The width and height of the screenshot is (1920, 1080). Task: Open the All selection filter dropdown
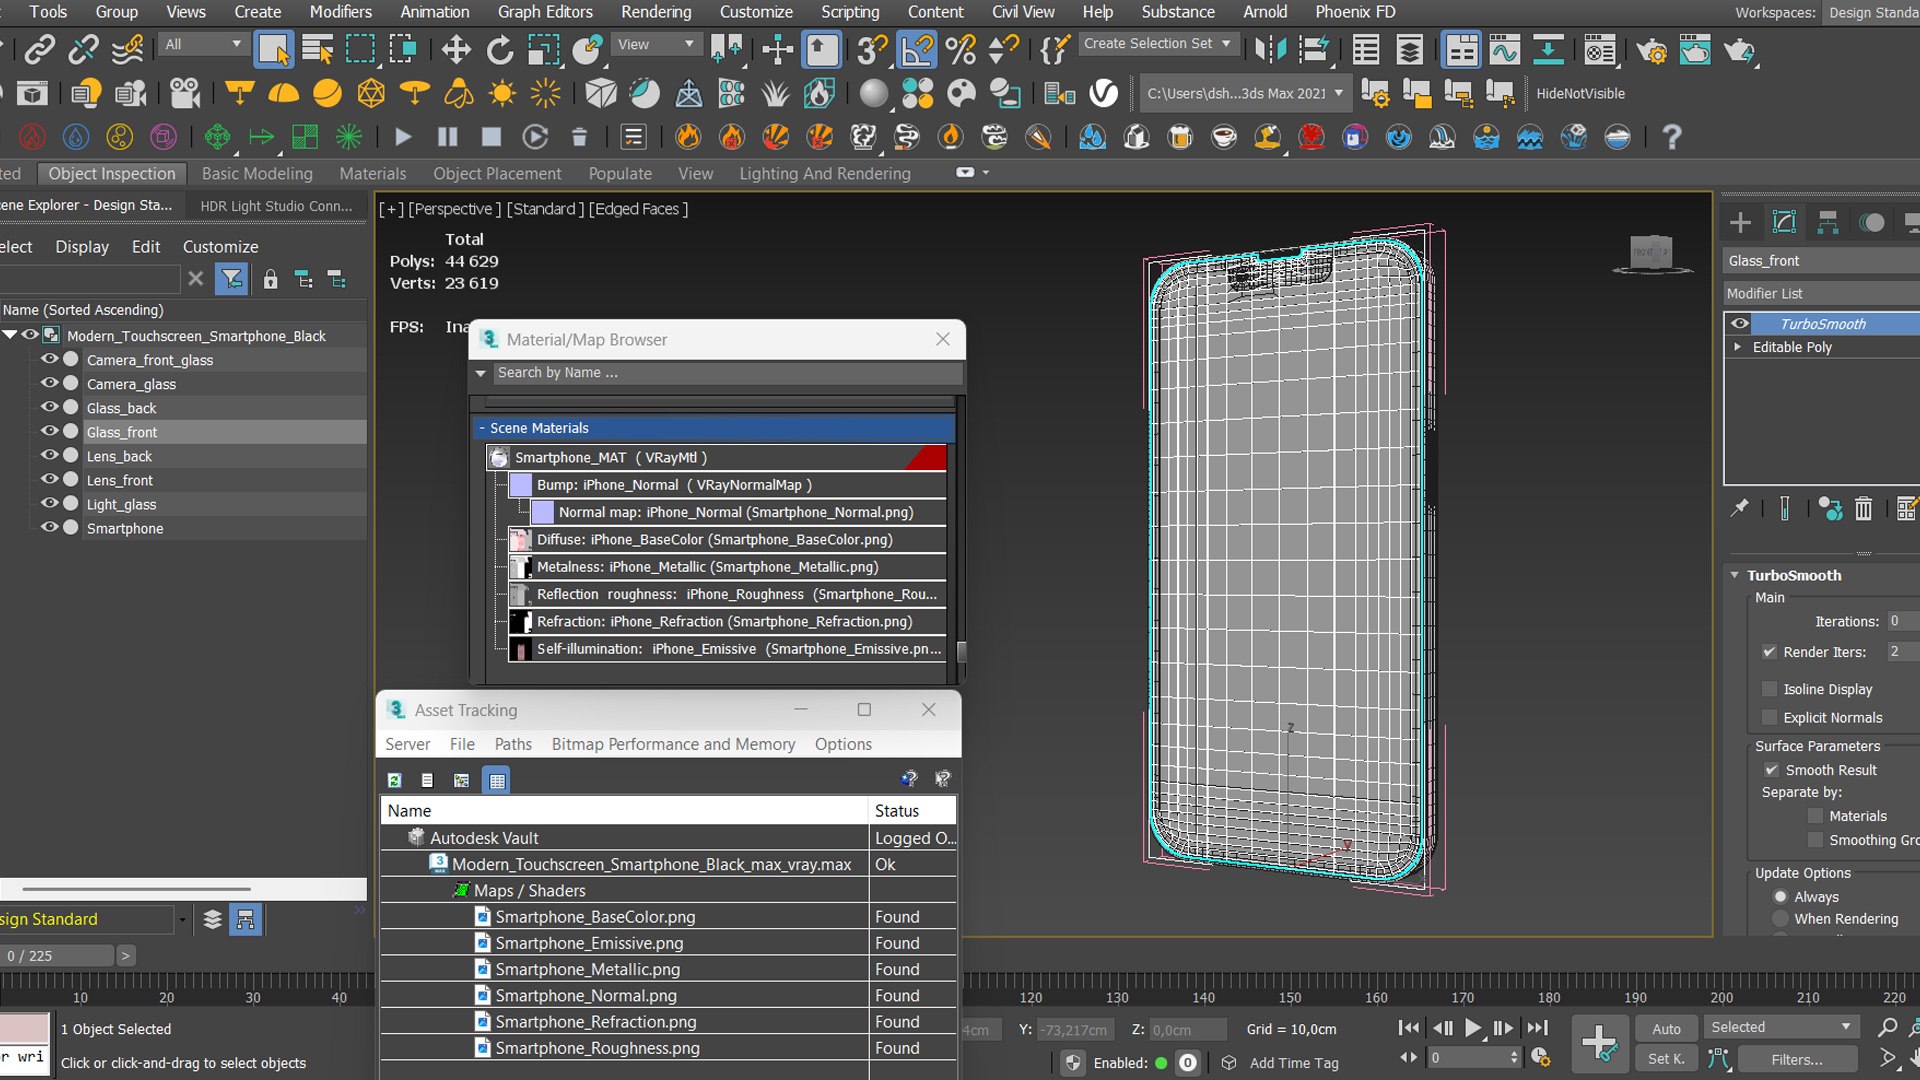pos(204,44)
